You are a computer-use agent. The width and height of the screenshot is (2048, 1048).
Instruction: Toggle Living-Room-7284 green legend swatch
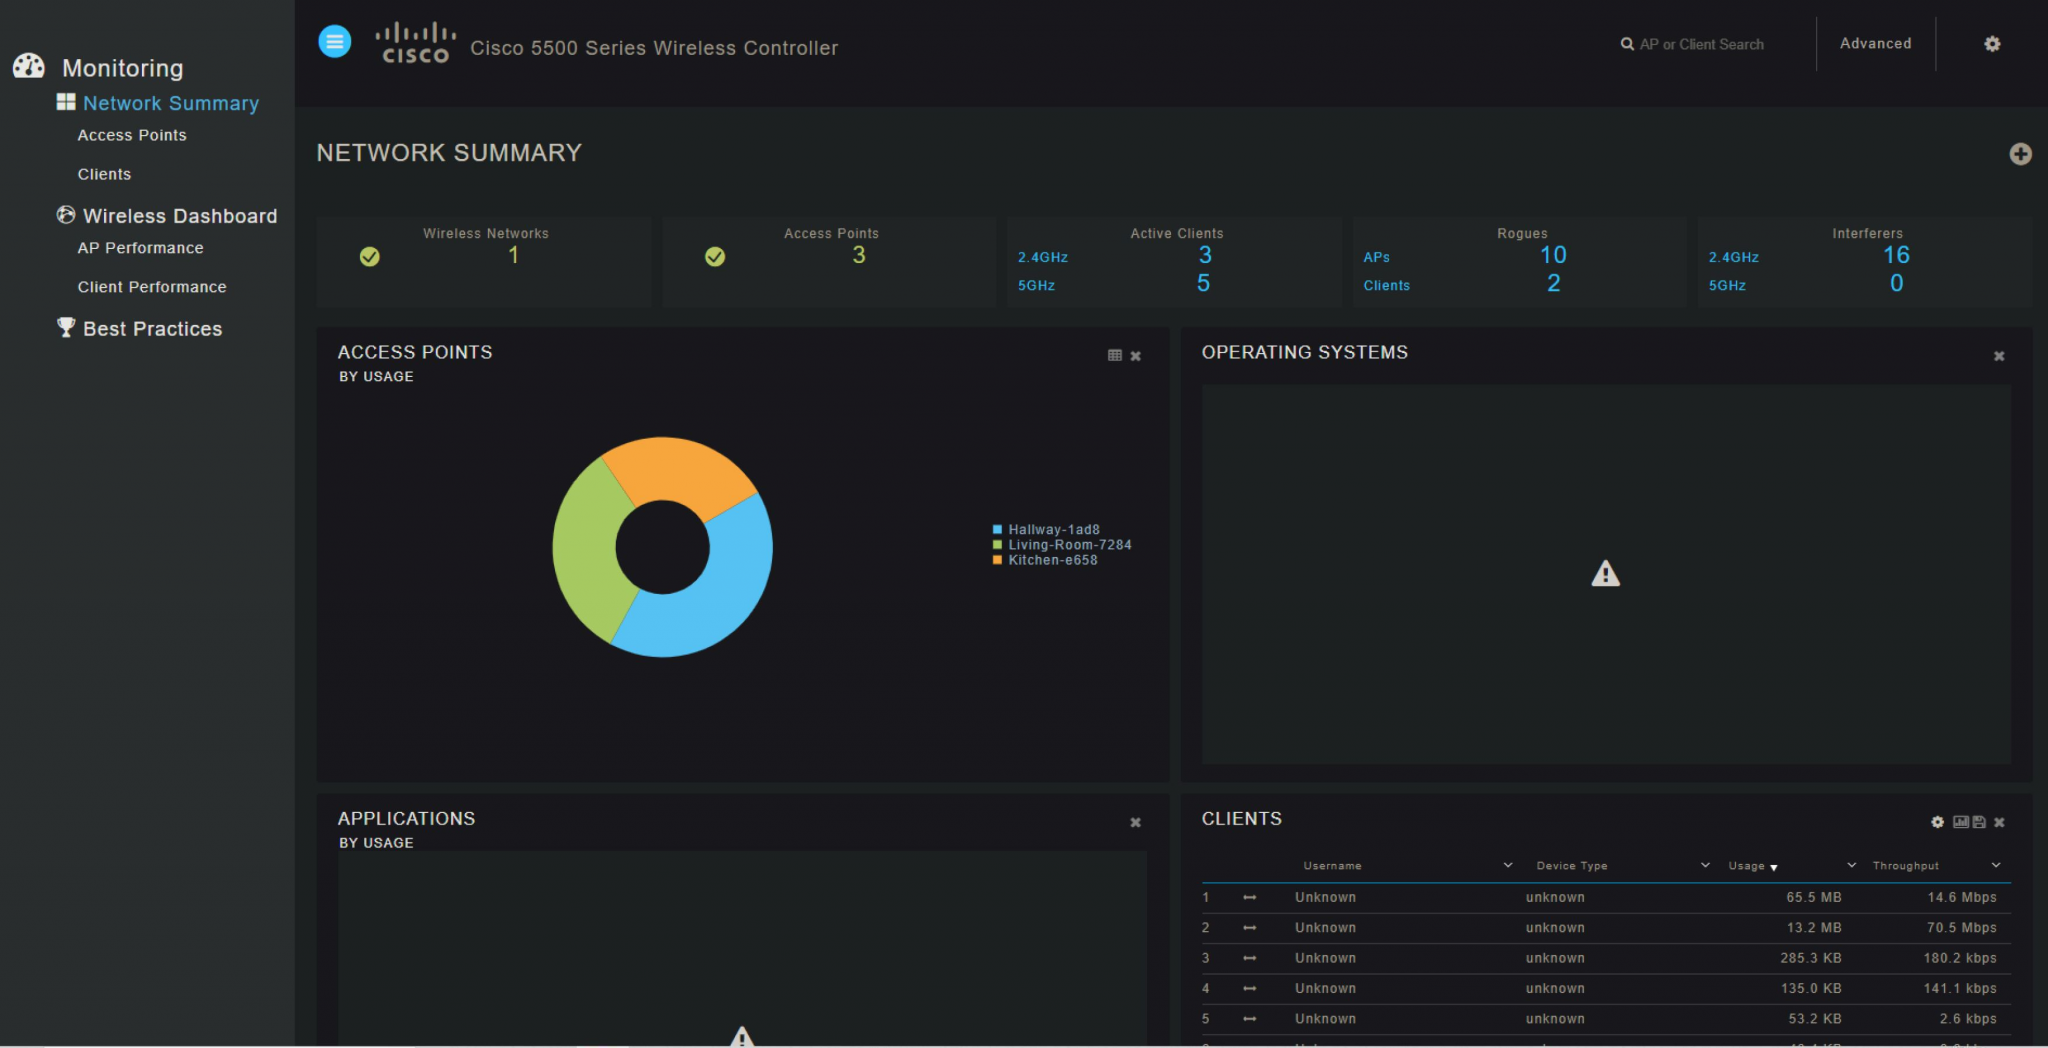[x=997, y=545]
